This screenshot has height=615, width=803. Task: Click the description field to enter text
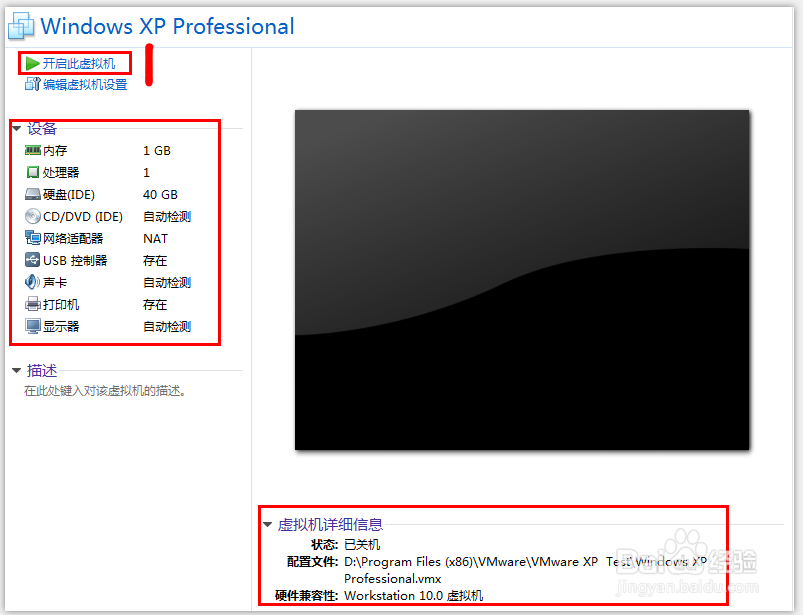click(105, 391)
